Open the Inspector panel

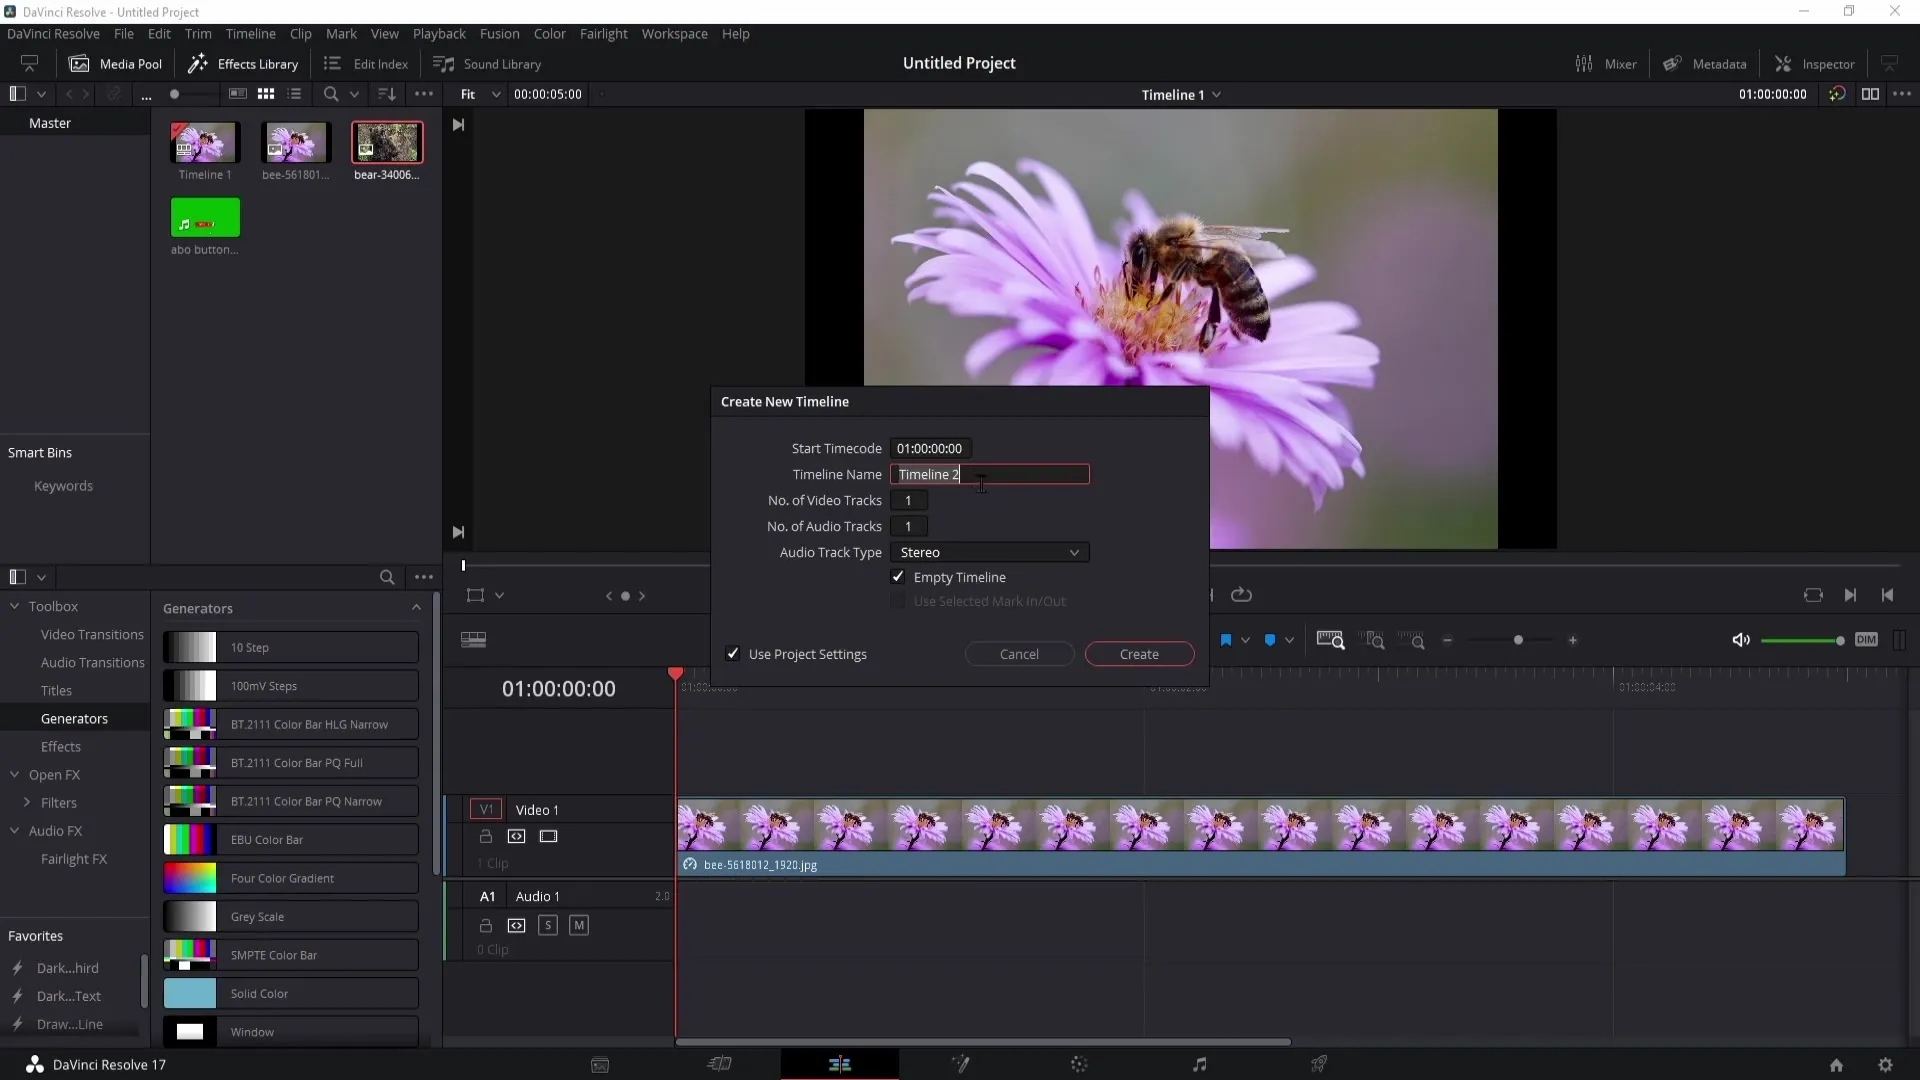coord(1824,63)
